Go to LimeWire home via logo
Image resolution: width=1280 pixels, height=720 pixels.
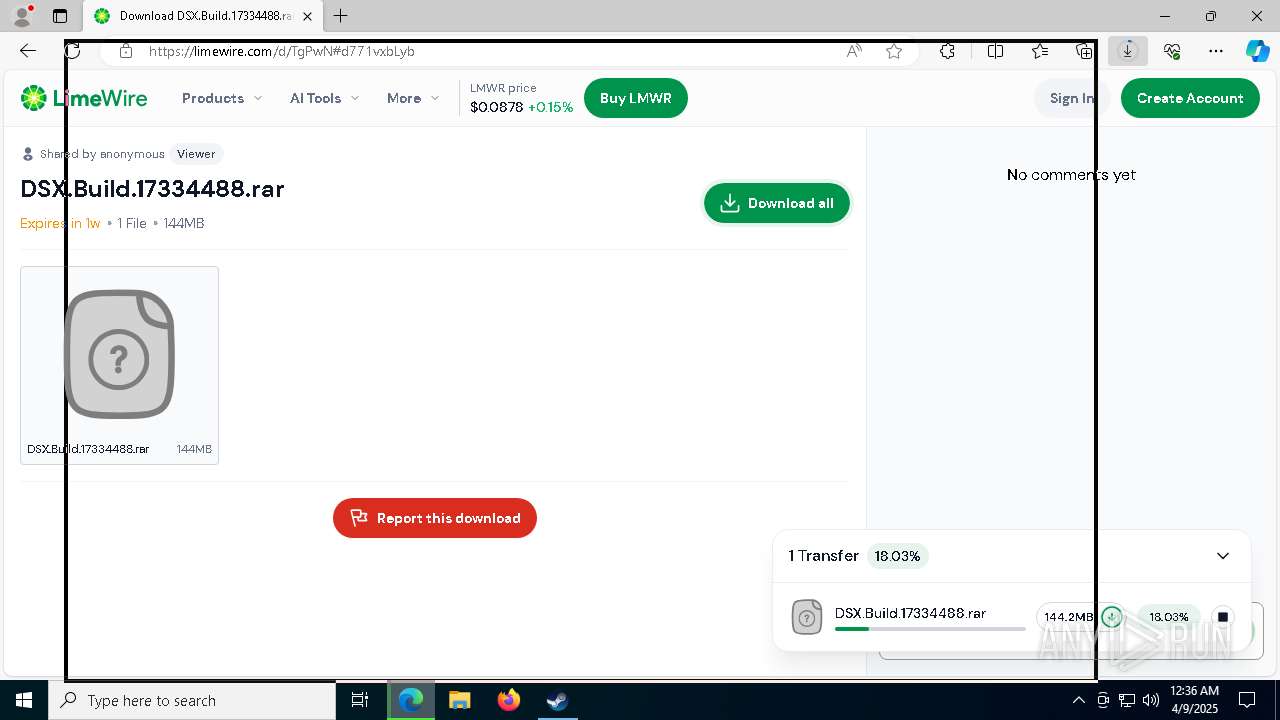84,98
